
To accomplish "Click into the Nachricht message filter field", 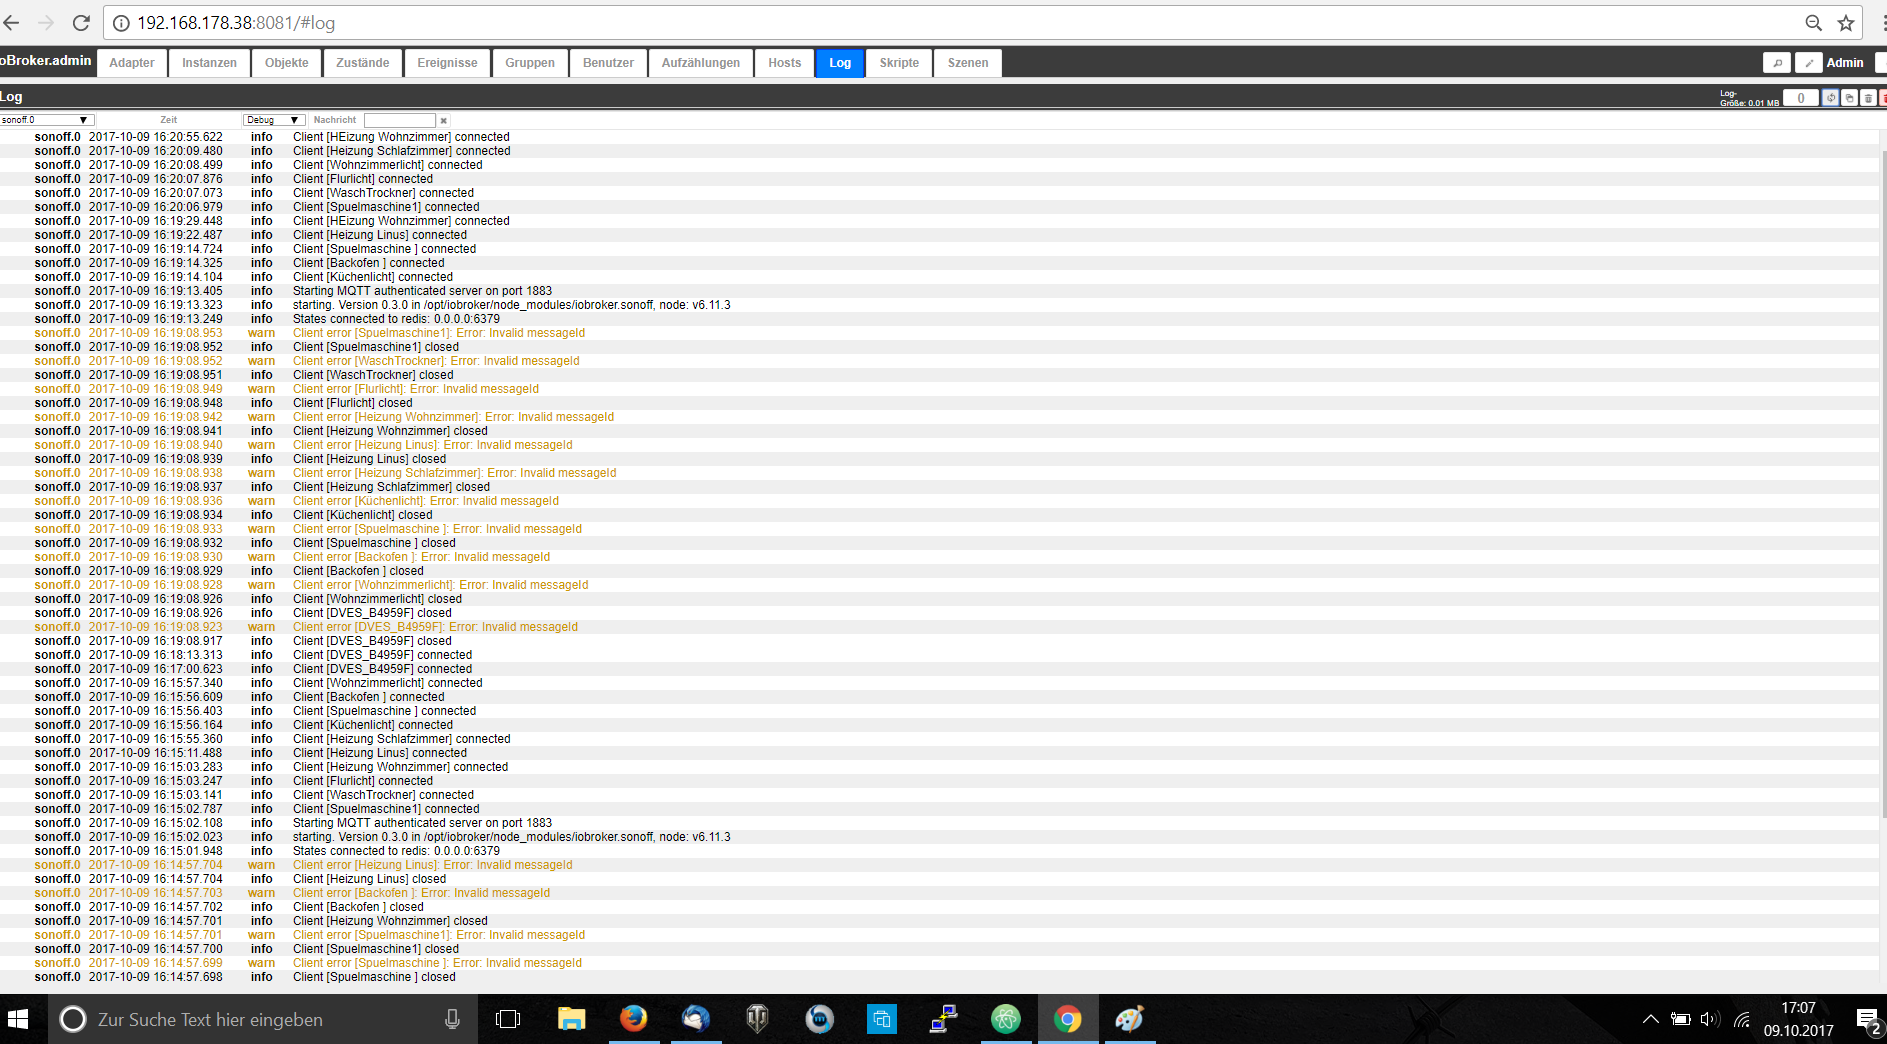I will click(x=400, y=120).
